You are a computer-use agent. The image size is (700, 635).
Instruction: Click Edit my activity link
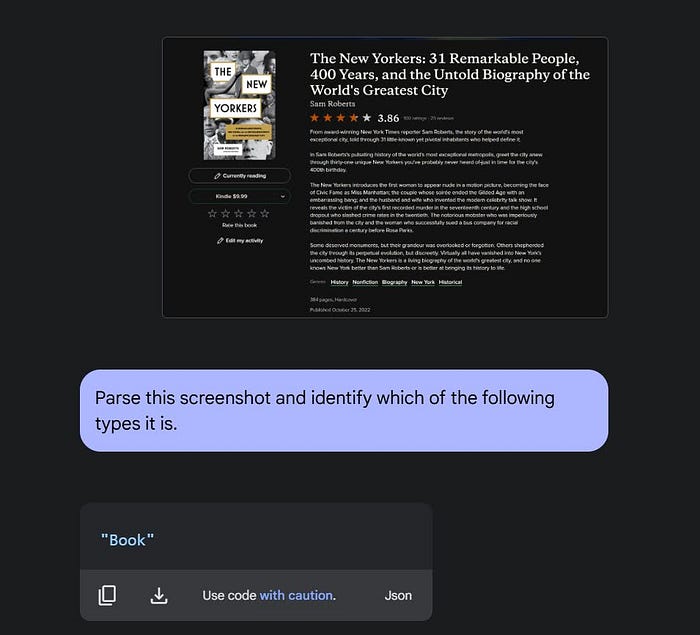[x=240, y=241]
